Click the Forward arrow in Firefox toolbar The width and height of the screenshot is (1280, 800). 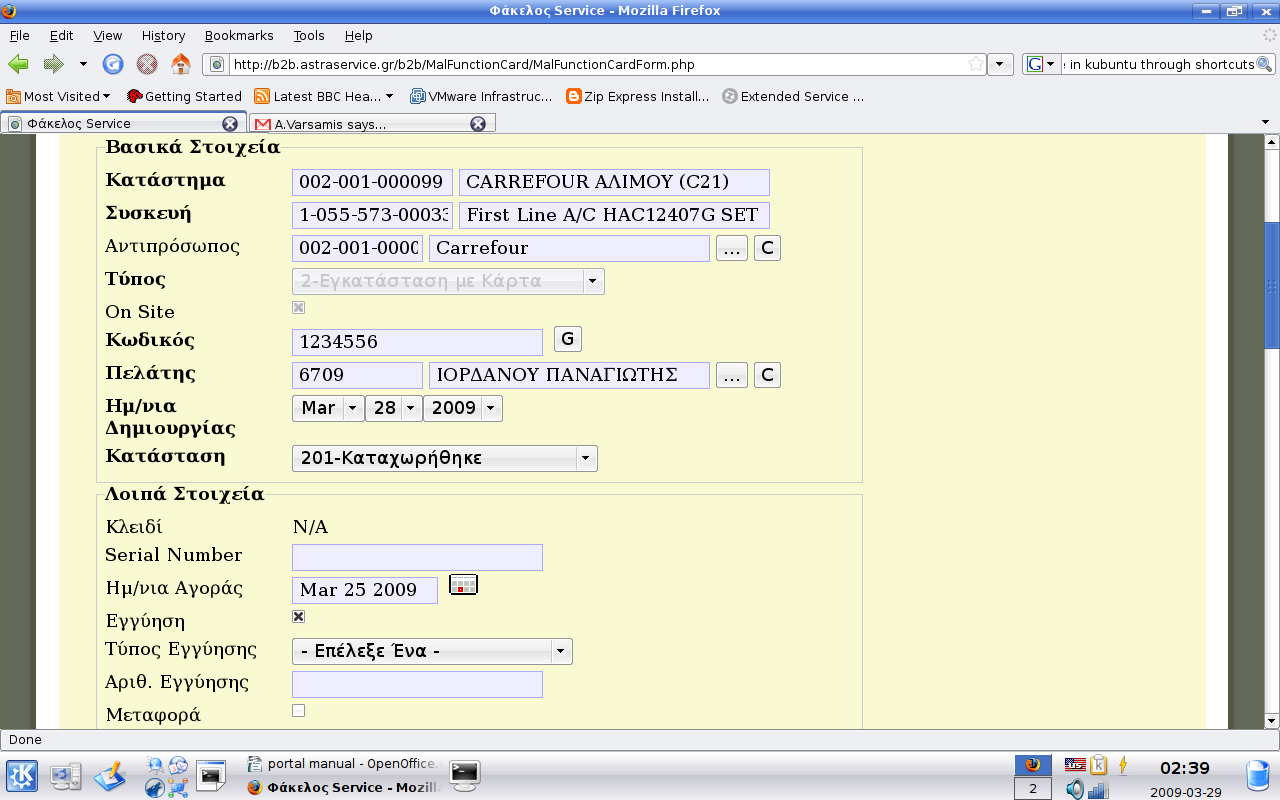(53, 64)
